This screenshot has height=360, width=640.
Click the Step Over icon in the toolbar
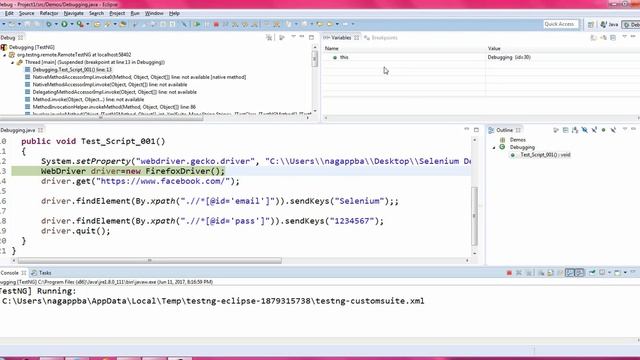coord(245,24)
